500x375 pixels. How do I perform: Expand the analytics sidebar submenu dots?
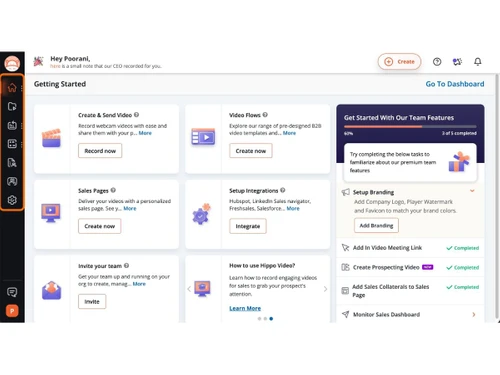pos(22,125)
